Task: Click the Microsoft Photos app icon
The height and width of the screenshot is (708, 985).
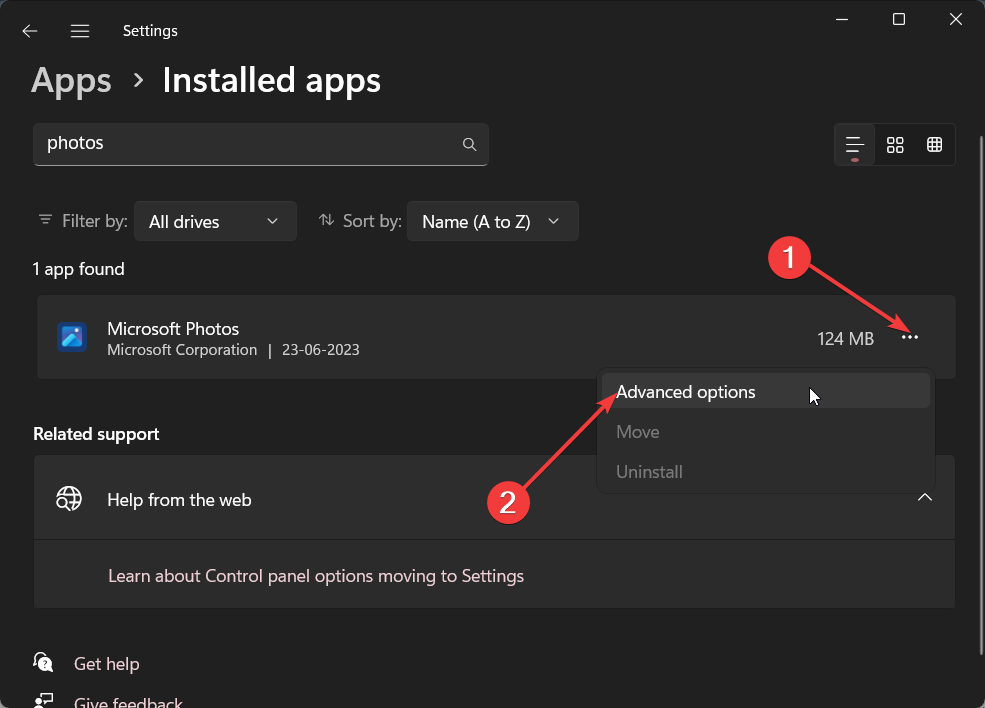Action: 72,337
